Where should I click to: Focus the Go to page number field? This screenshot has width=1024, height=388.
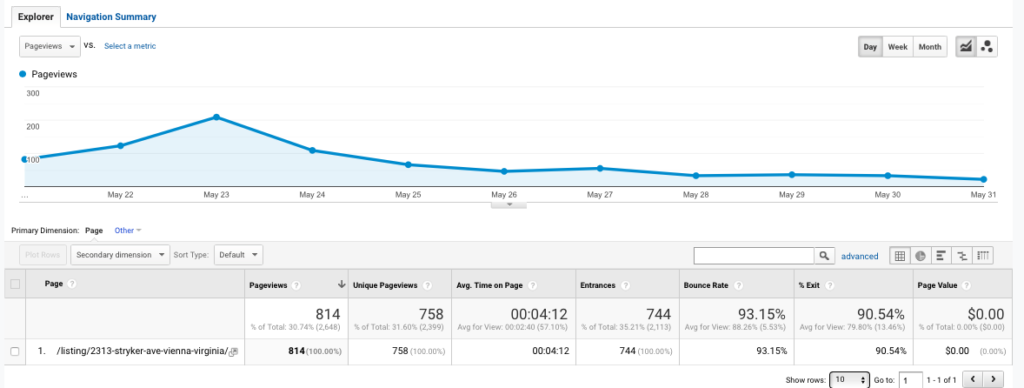click(x=910, y=380)
